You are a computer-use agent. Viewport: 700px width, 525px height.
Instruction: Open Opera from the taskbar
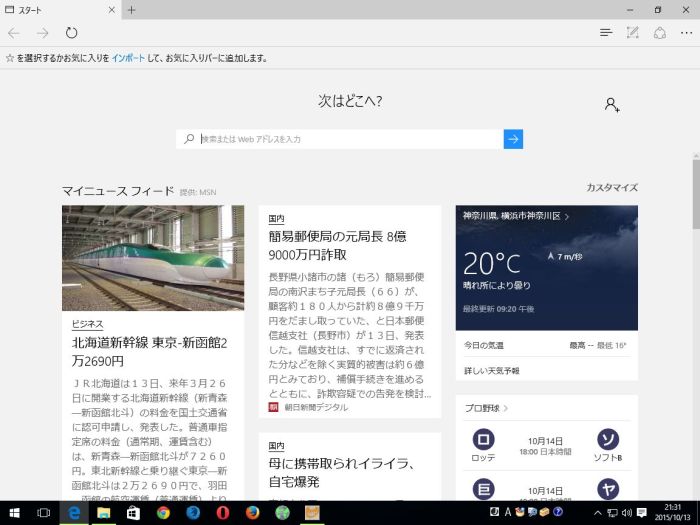[223, 513]
